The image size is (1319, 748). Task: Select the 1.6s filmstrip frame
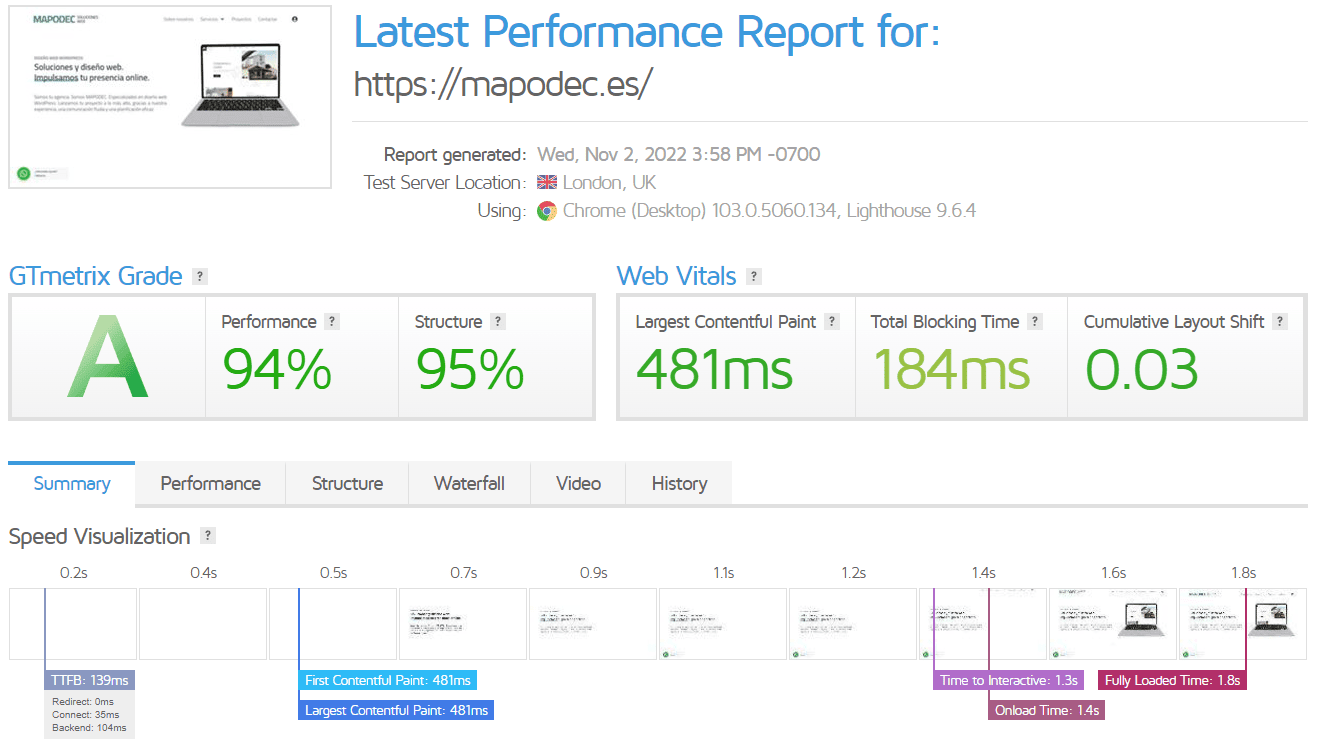(x=1113, y=624)
